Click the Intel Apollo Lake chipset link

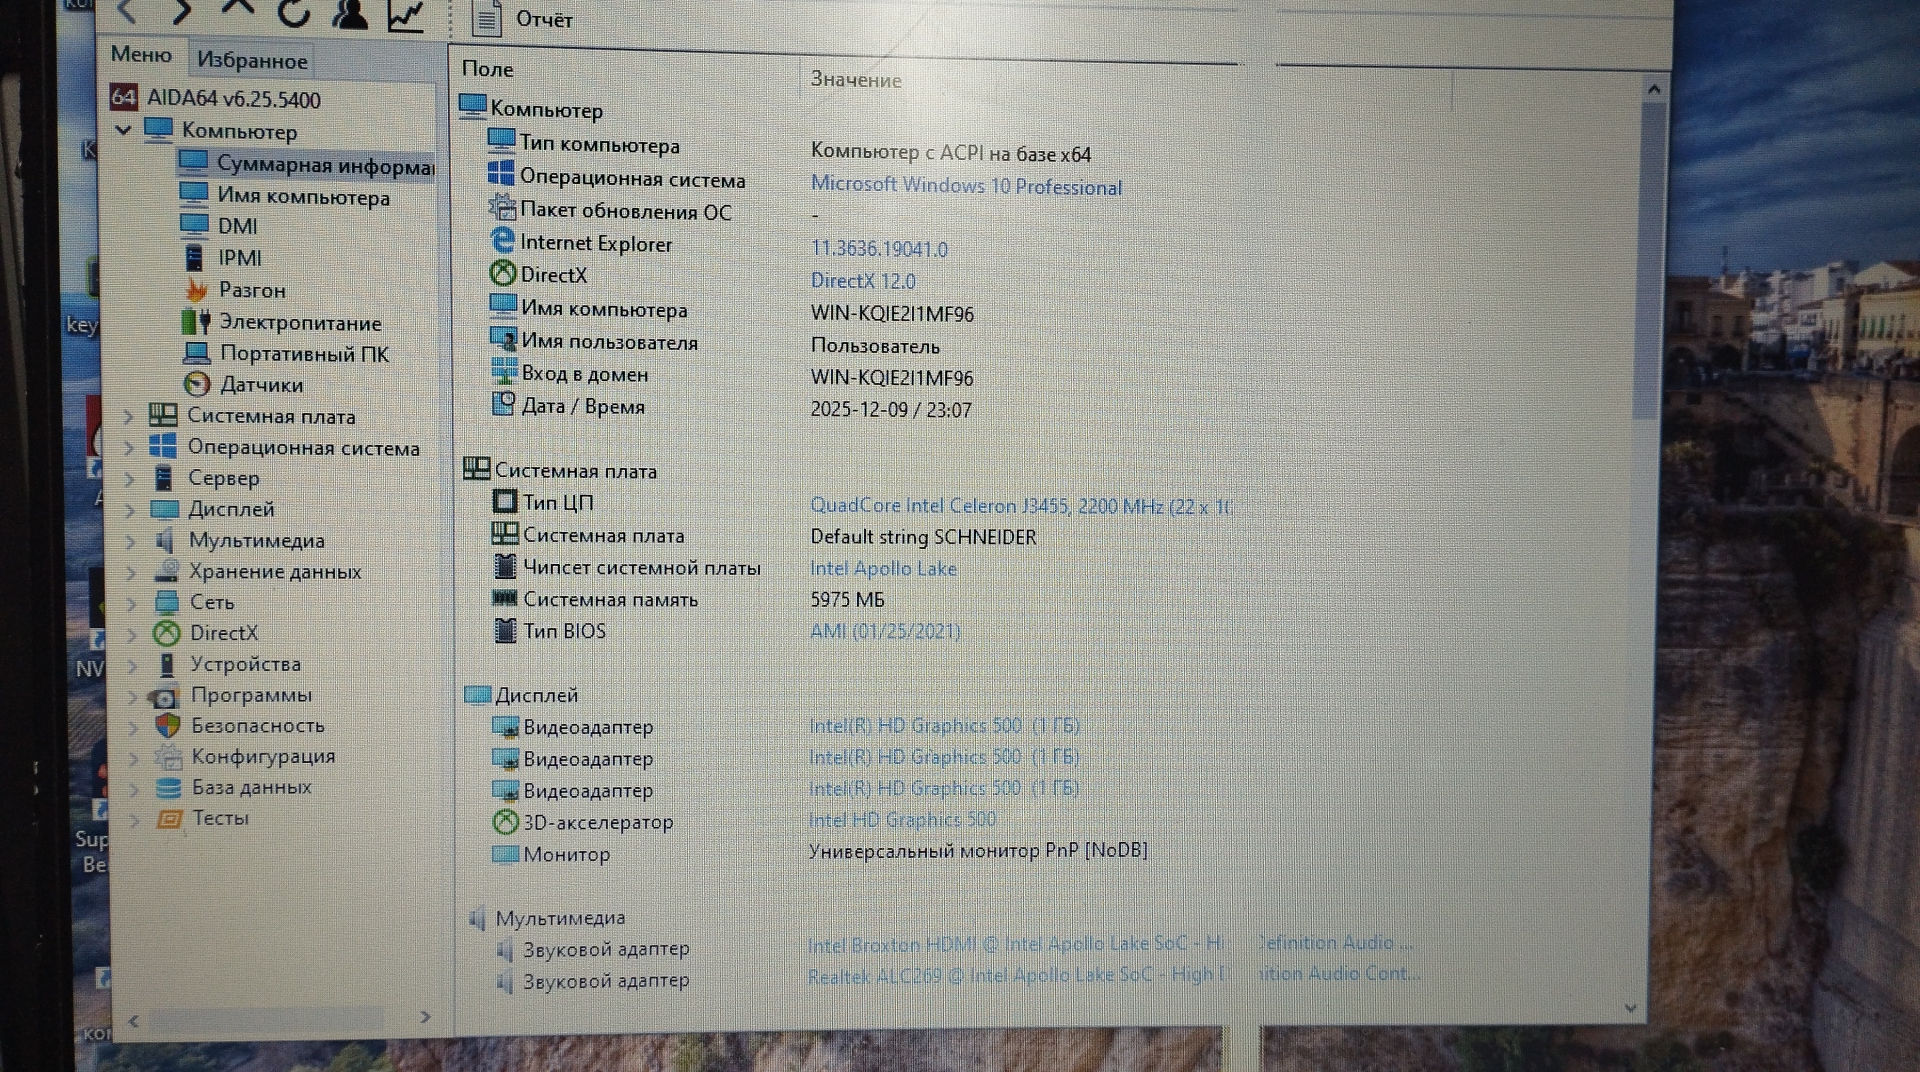883,568
